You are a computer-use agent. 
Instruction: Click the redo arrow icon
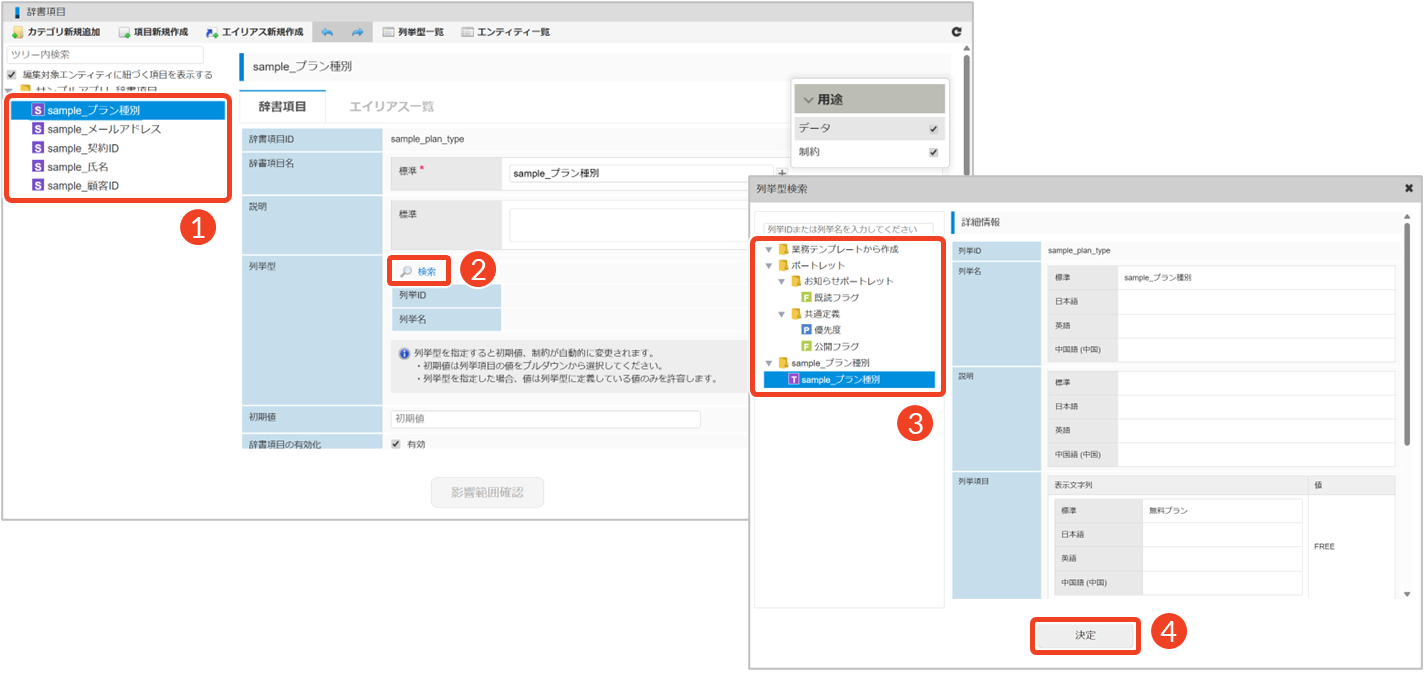[357, 32]
